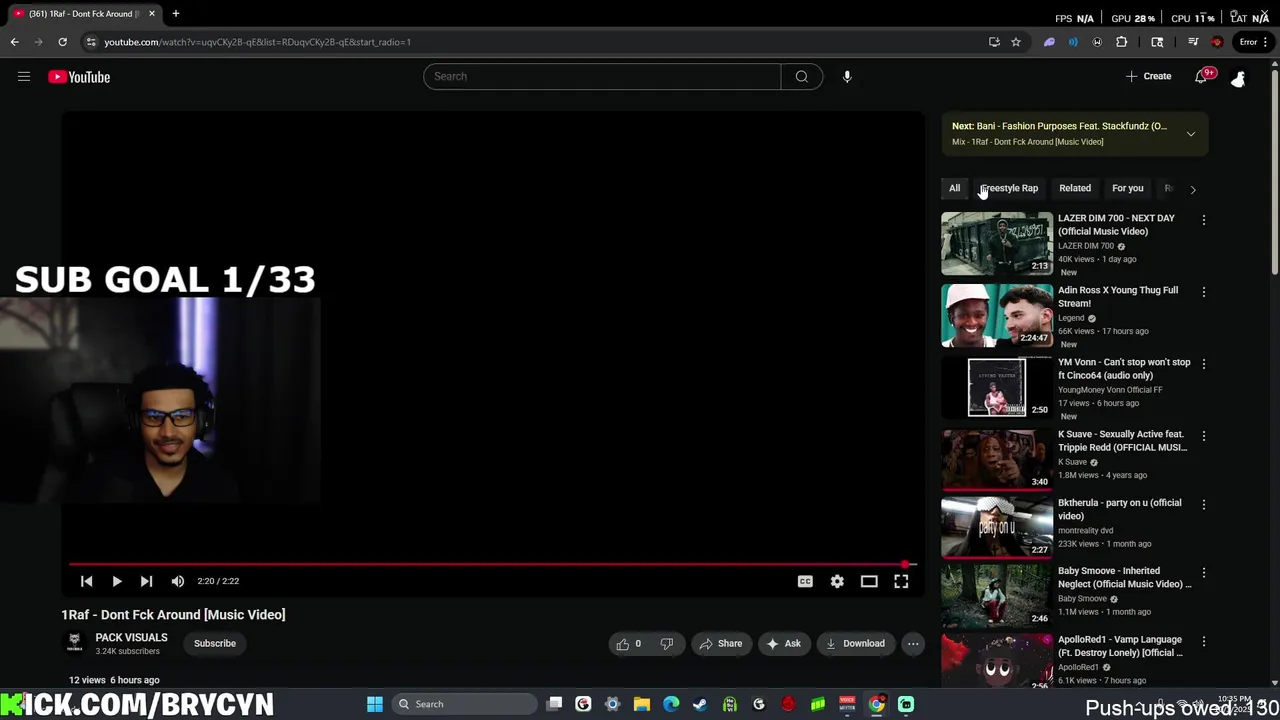Open options for YM Vonn video
This screenshot has height=720, width=1280.
[1204, 364]
